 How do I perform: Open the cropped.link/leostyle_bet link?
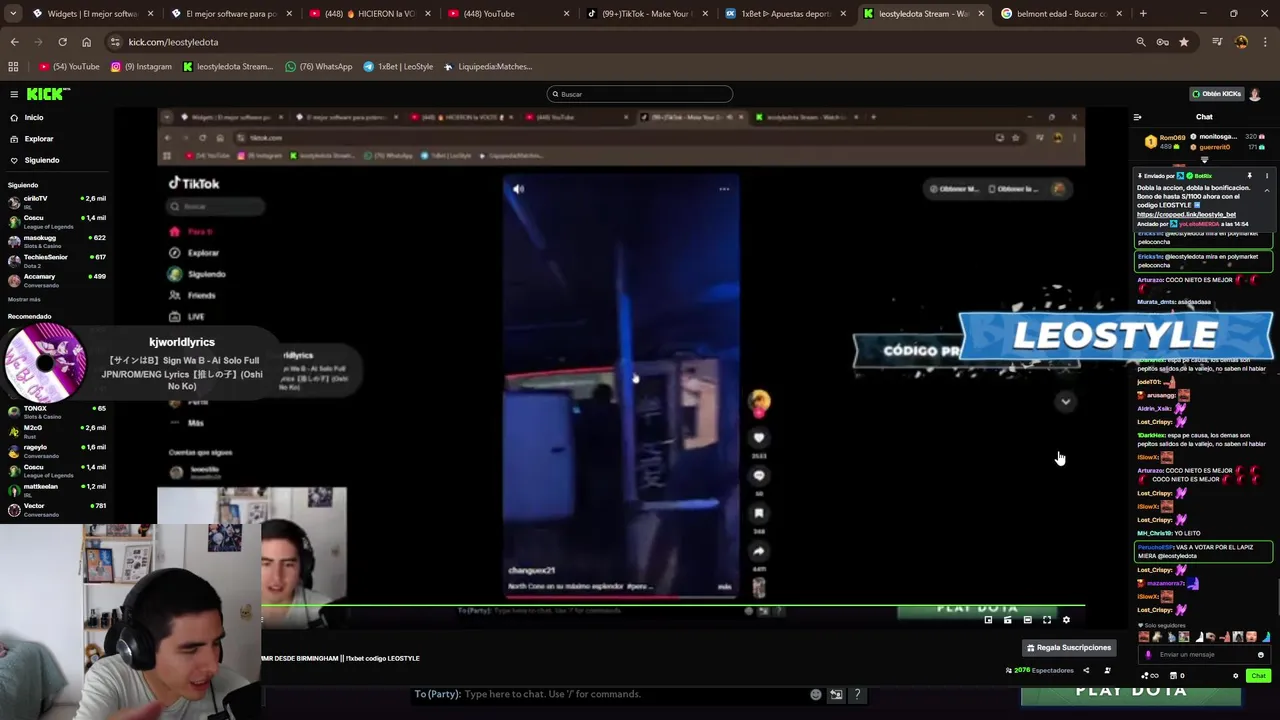click(x=1186, y=214)
